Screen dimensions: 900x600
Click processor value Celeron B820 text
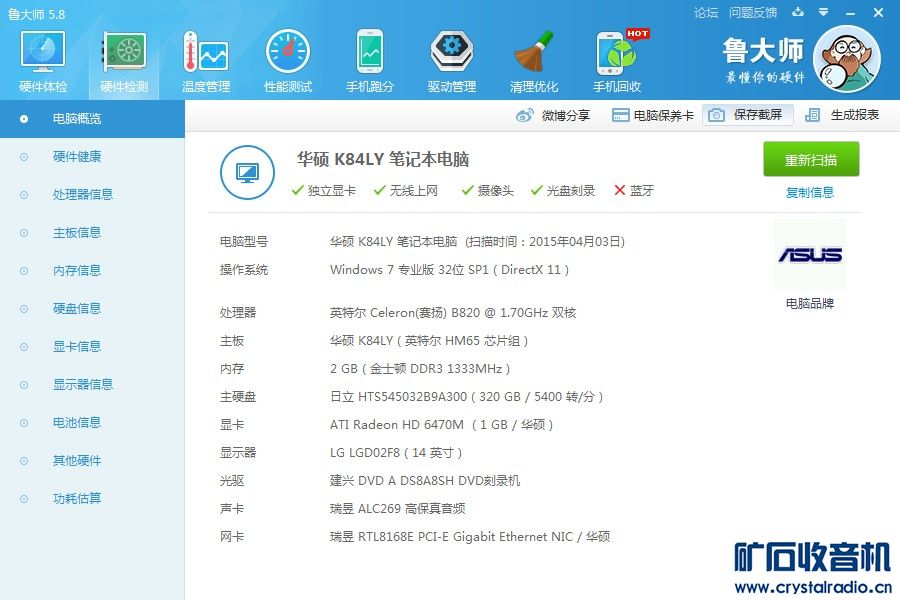tap(453, 313)
